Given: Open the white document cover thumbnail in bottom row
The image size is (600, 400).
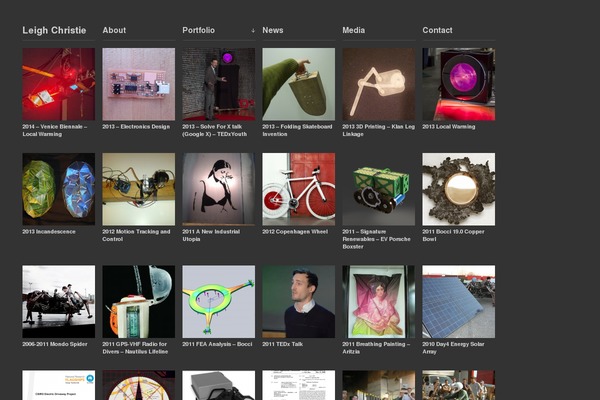Looking at the screenshot, I should (x=59, y=385).
